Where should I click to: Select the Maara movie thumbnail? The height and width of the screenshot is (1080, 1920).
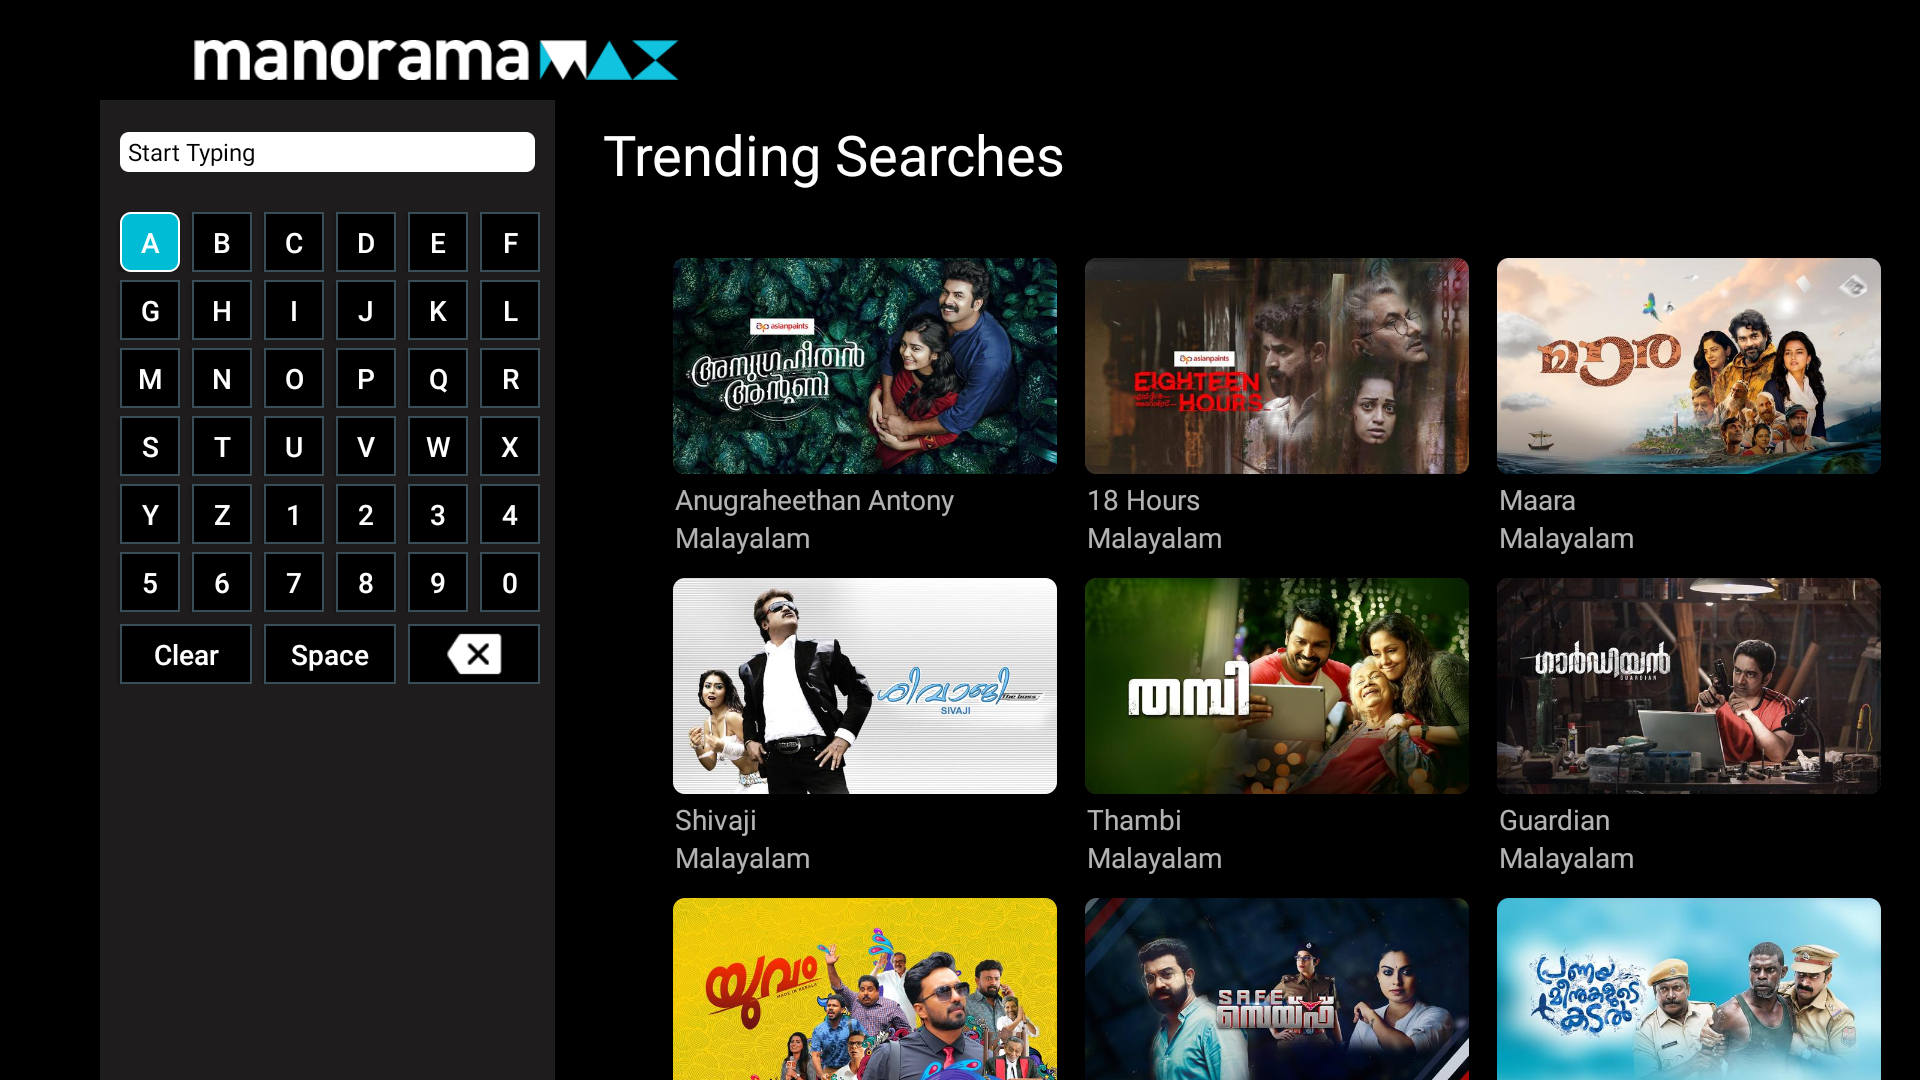[1689, 366]
